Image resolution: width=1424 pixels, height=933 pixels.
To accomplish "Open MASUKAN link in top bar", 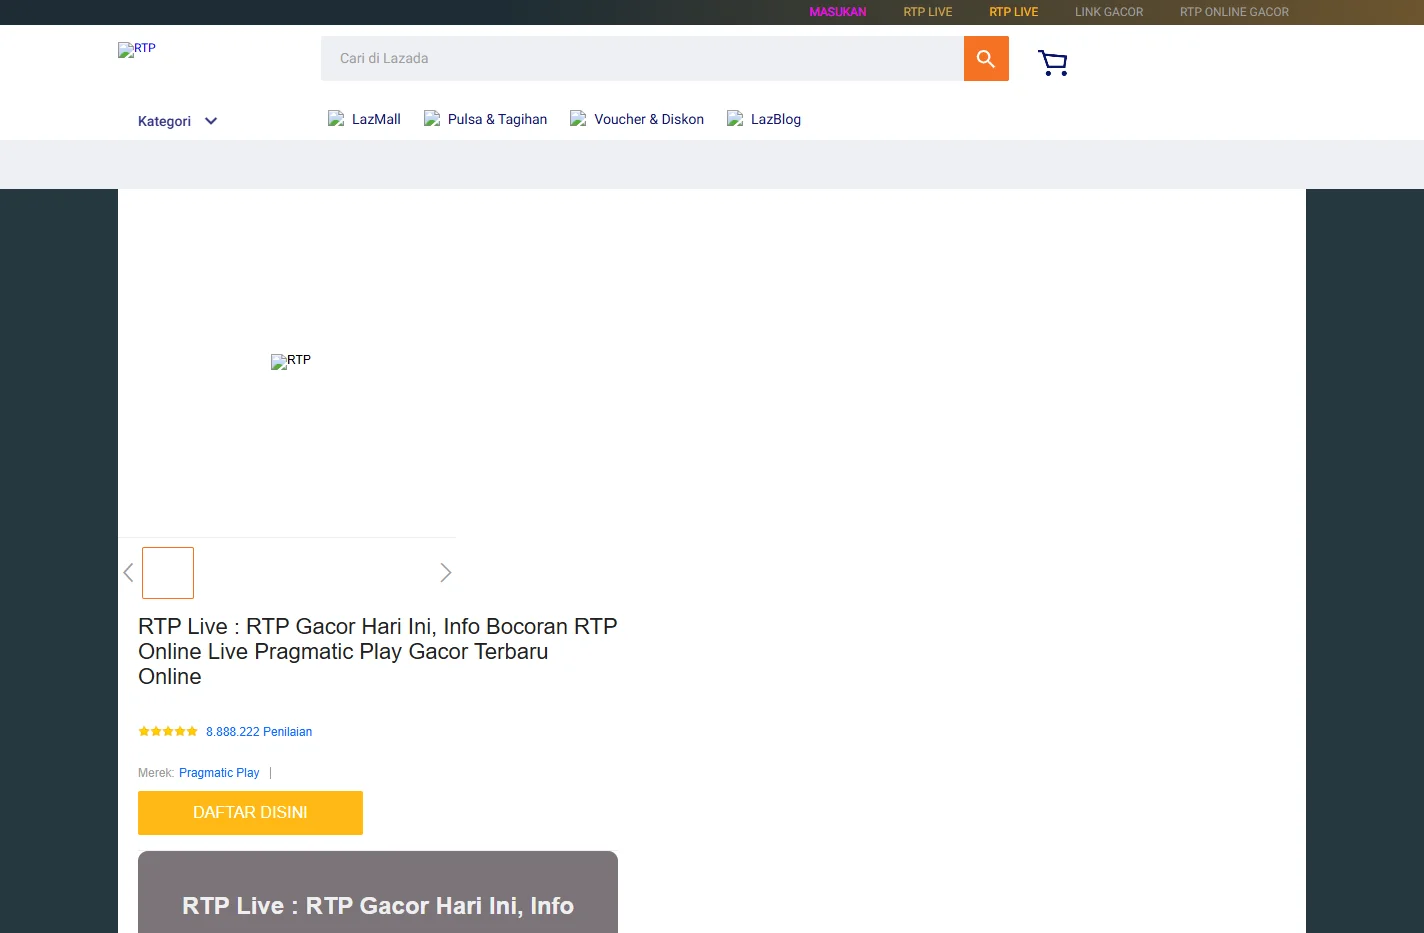I will 838,12.
